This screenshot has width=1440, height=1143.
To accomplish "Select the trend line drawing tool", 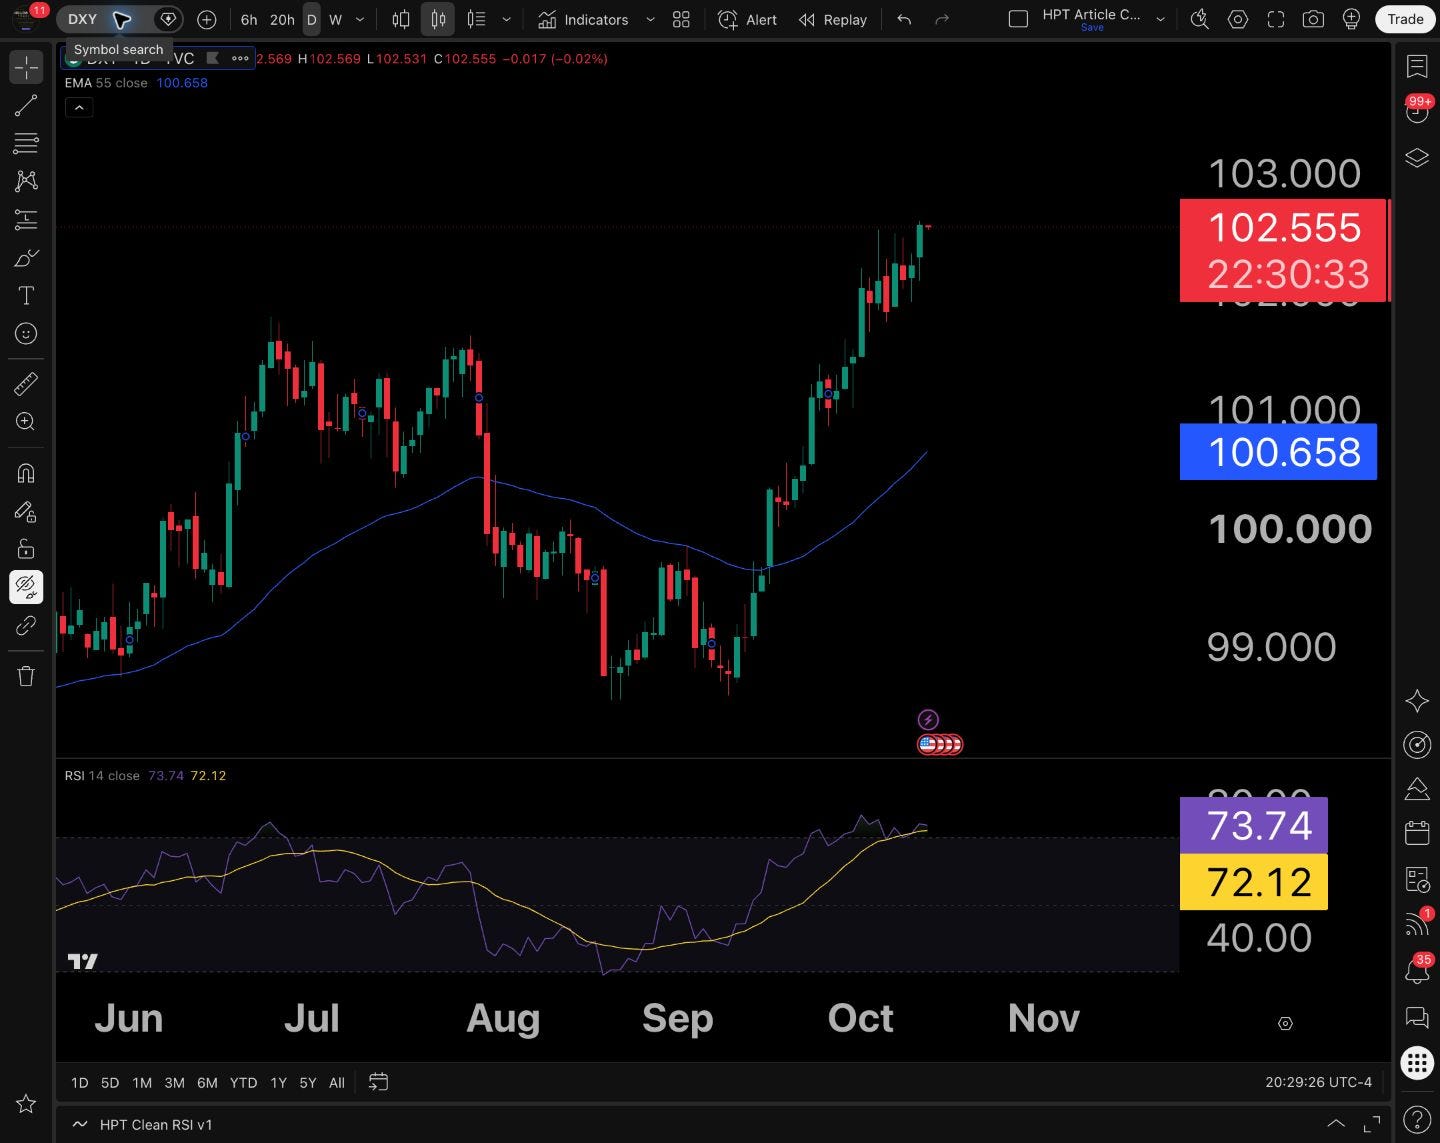I will pyautogui.click(x=26, y=106).
